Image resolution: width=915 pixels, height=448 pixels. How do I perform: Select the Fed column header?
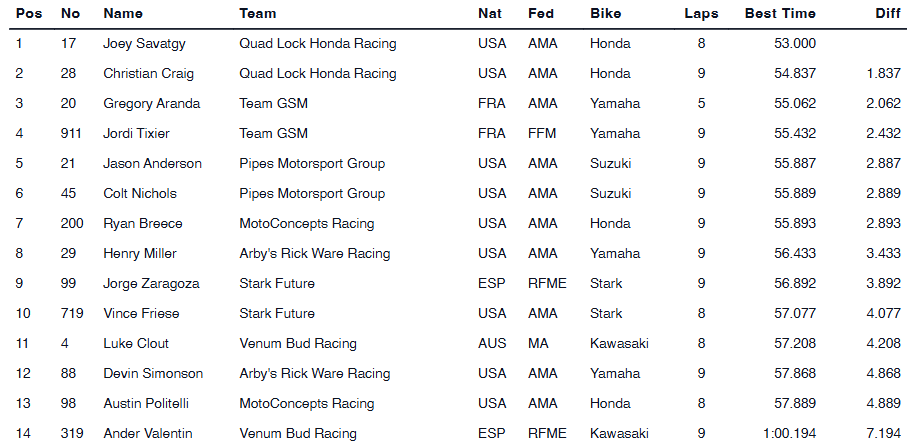(541, 14)
